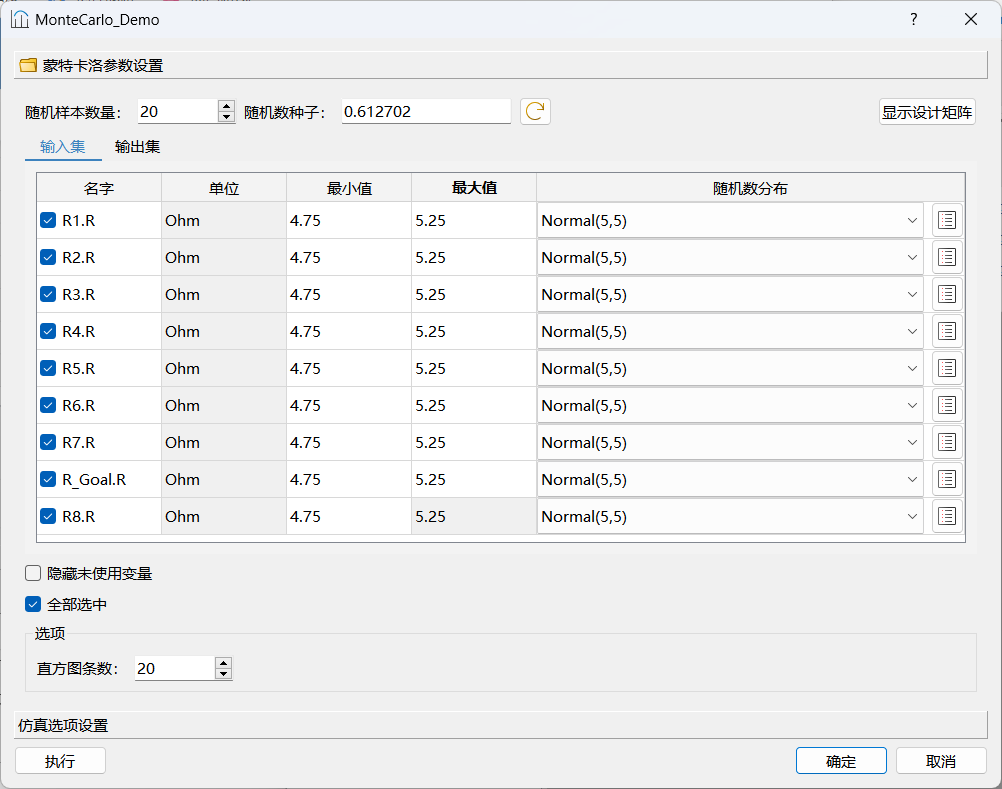
Task: Click the 执行 button
Action: click(x=60, y=761)
